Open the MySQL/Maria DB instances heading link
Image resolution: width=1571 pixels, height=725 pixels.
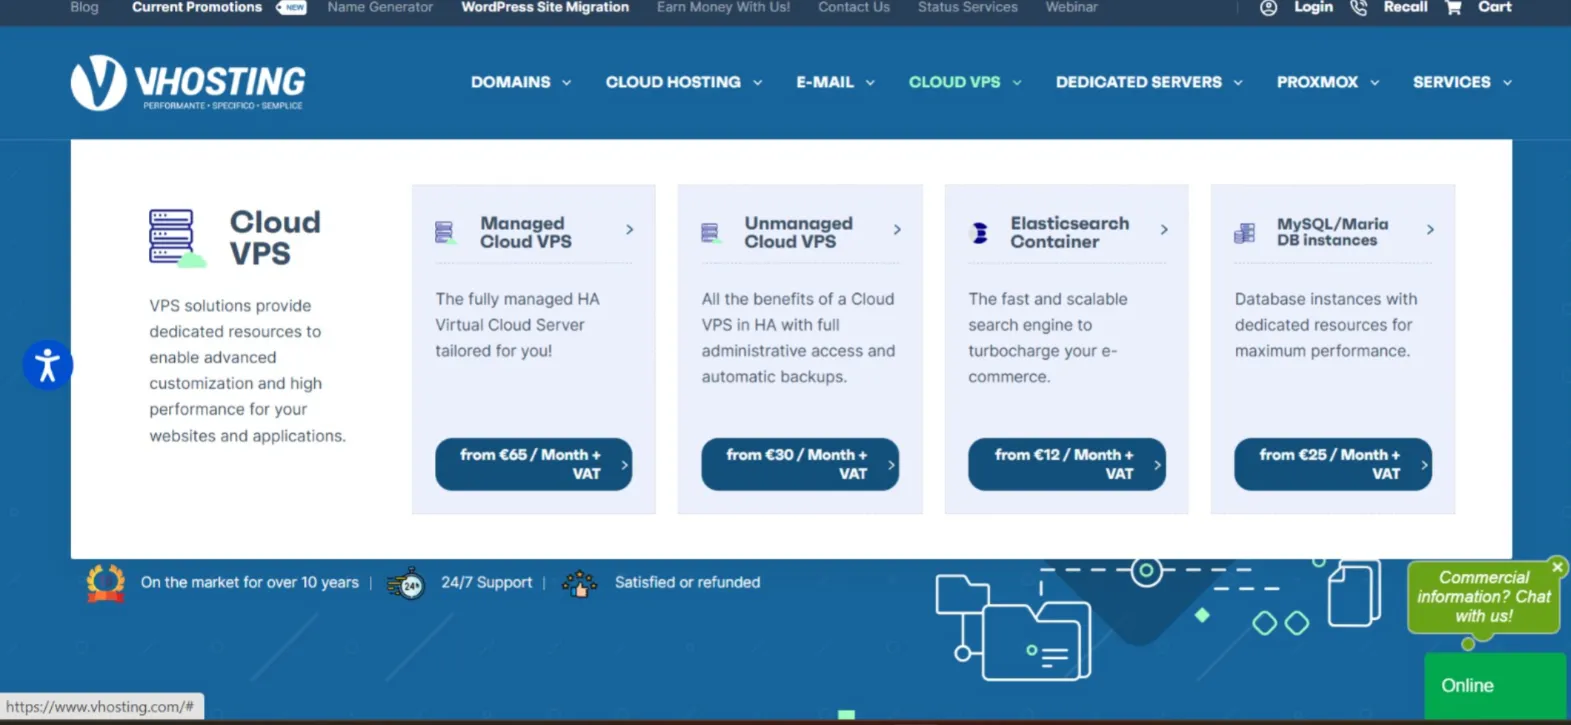pos(1332,232)
